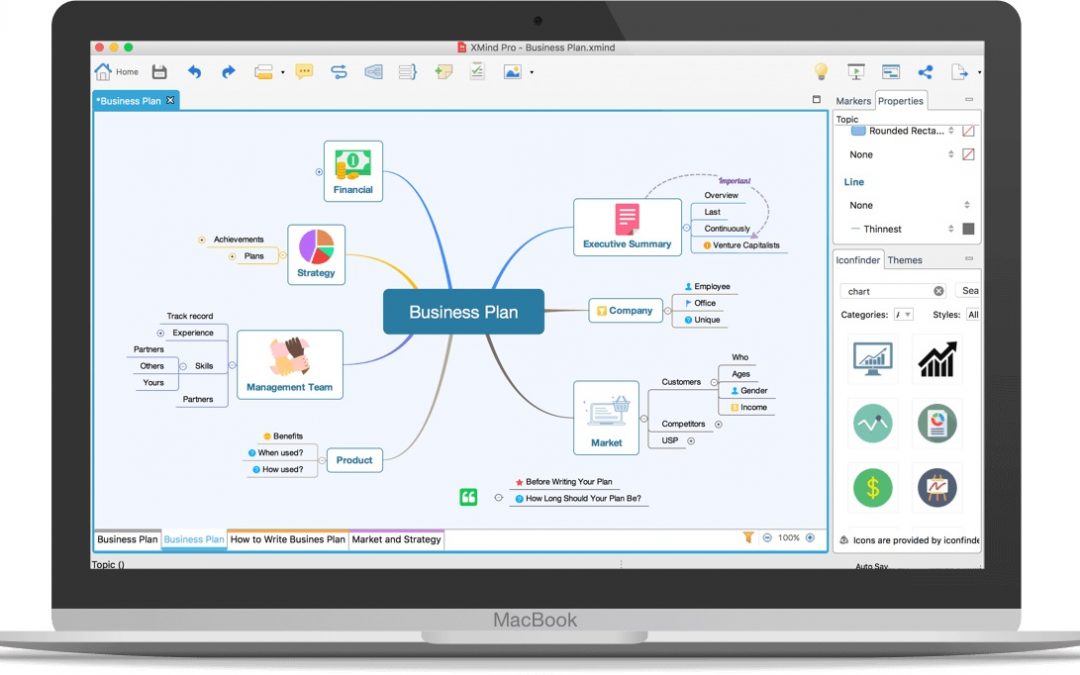This screenshot has width=1080, height=675.
Task: Share the mind map
Action: 925,72
